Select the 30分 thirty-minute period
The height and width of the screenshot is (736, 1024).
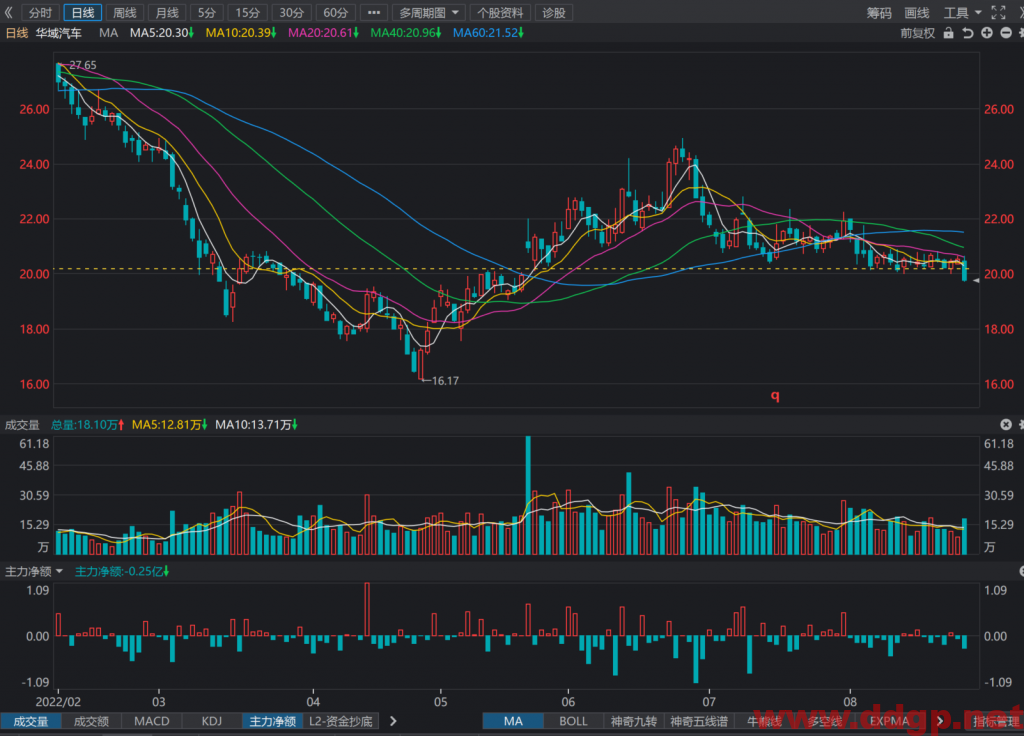pos(291,12)
